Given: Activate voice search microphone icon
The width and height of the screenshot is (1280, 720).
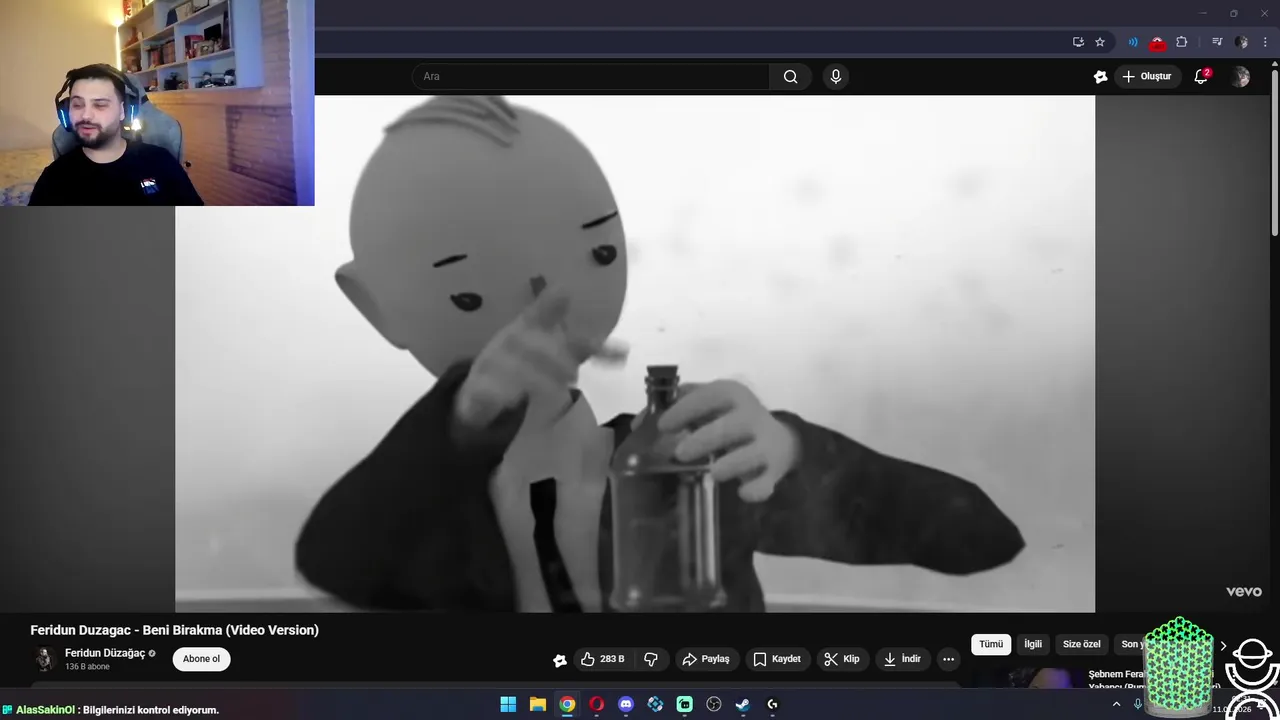Looking at the screenshot, I should (836, 77).
